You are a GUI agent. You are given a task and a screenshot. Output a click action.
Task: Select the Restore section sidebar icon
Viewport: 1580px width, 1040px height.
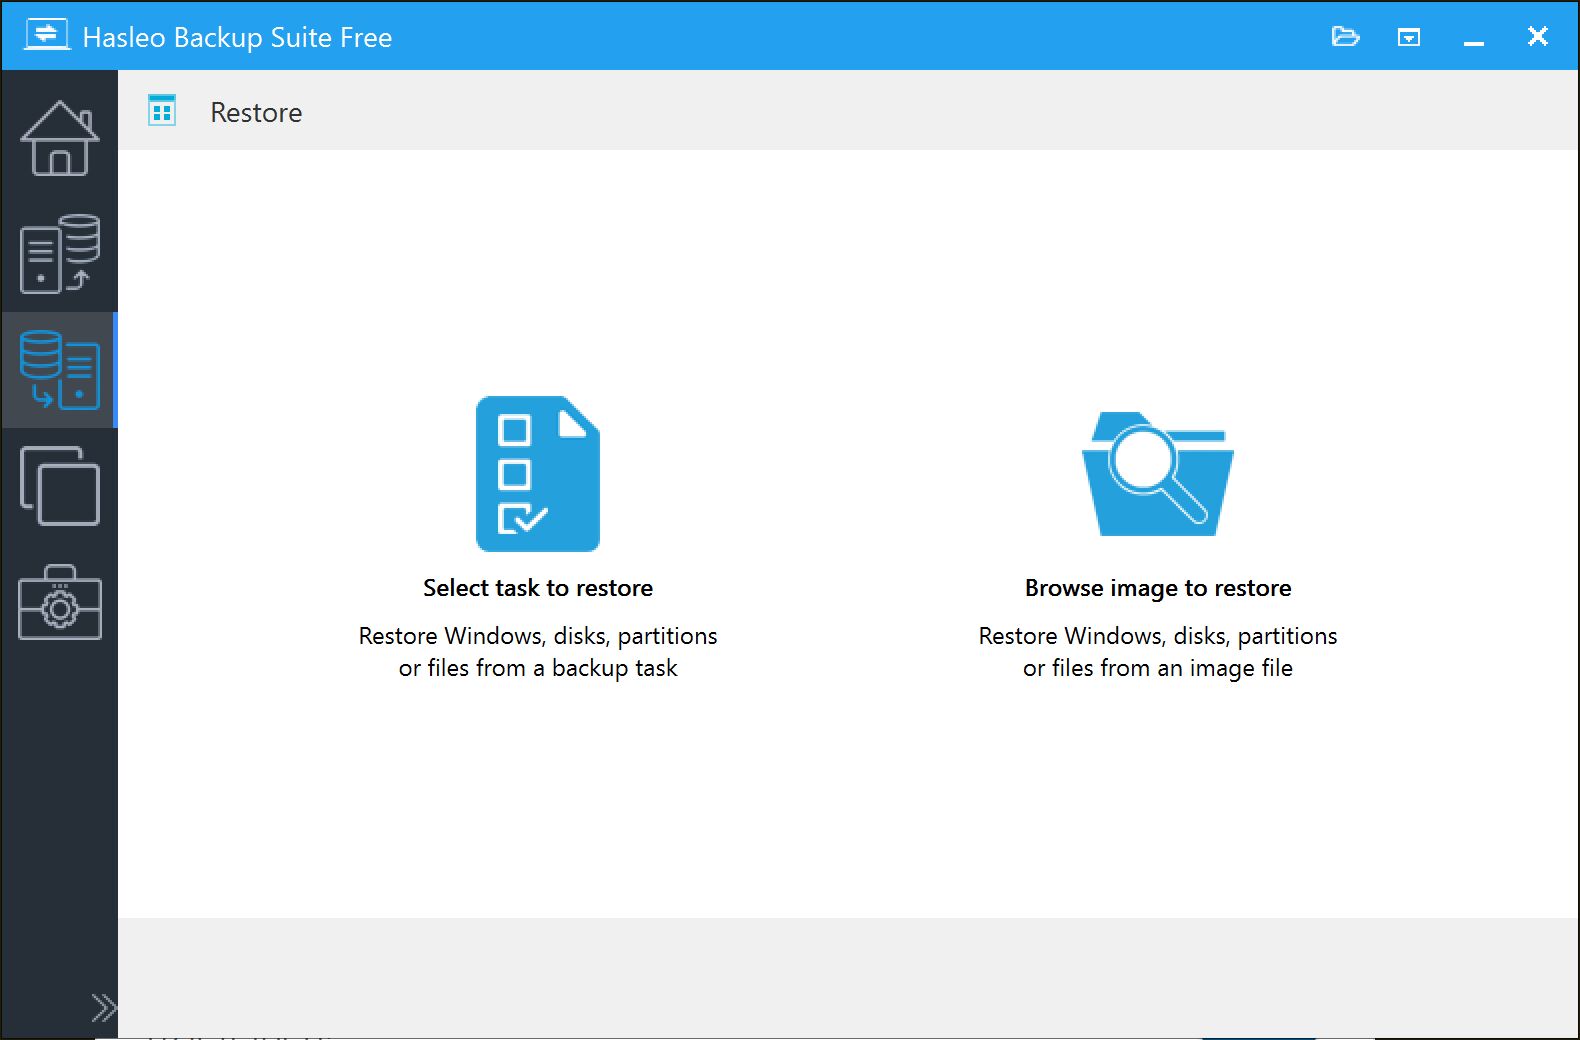(x=60, y=370)
